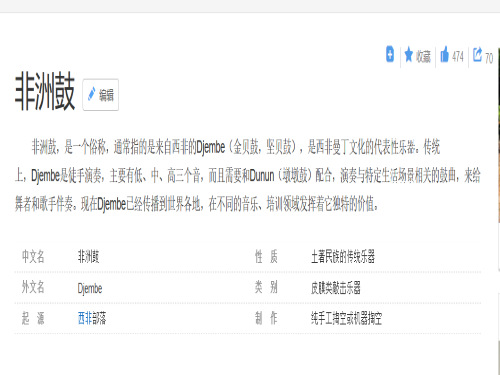This screenshot has height=375, width=500.
Task: Click the thumbs-up like icon
Action: coord(444,54)
